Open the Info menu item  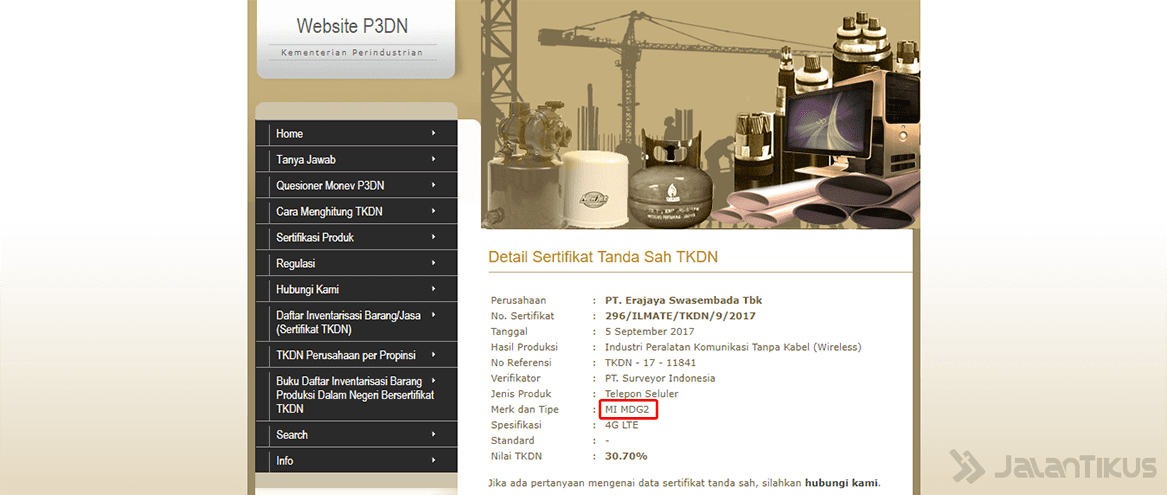(356, 461)
